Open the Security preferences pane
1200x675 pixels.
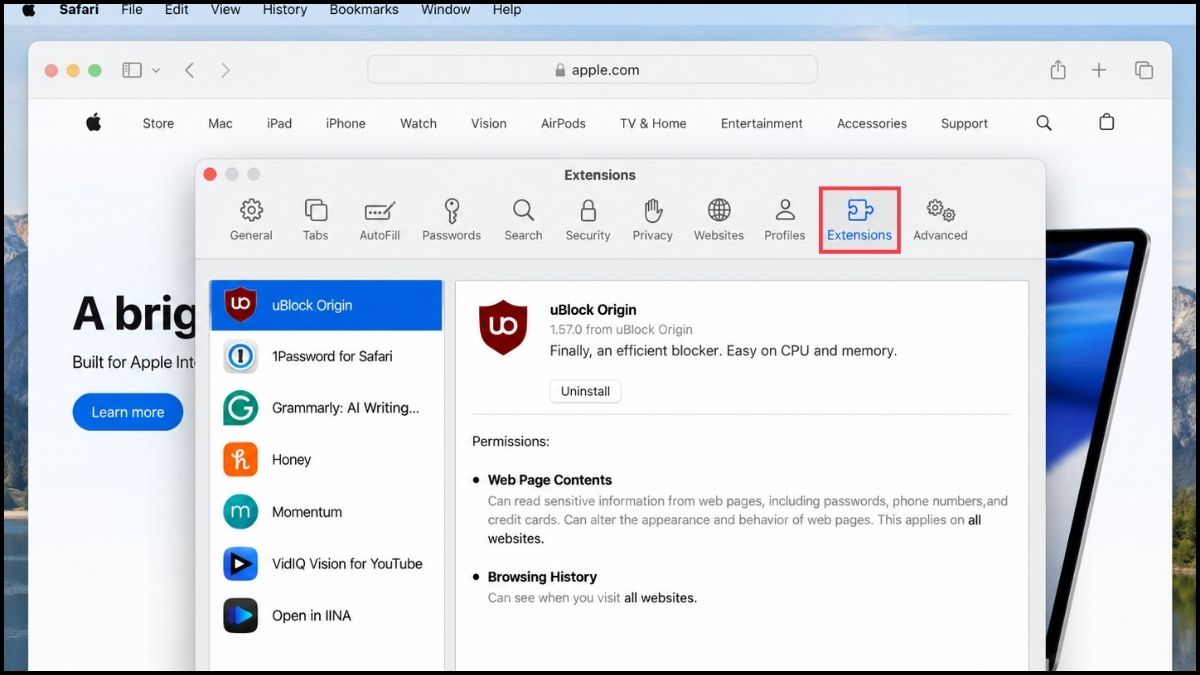[x=588, y=220]
